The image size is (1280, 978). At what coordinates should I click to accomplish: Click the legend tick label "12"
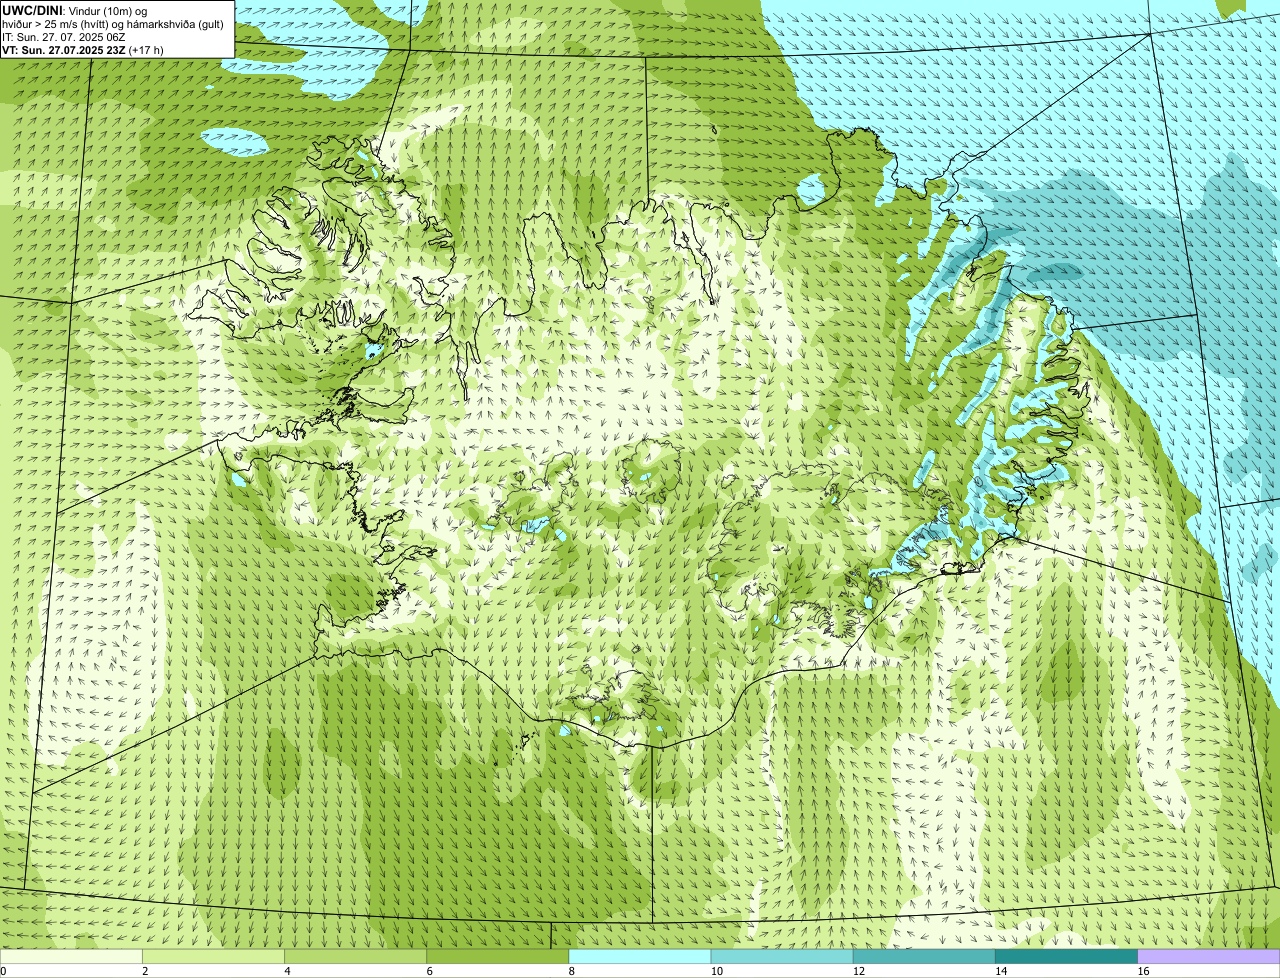pyautogui.click(x=859, y=971)
